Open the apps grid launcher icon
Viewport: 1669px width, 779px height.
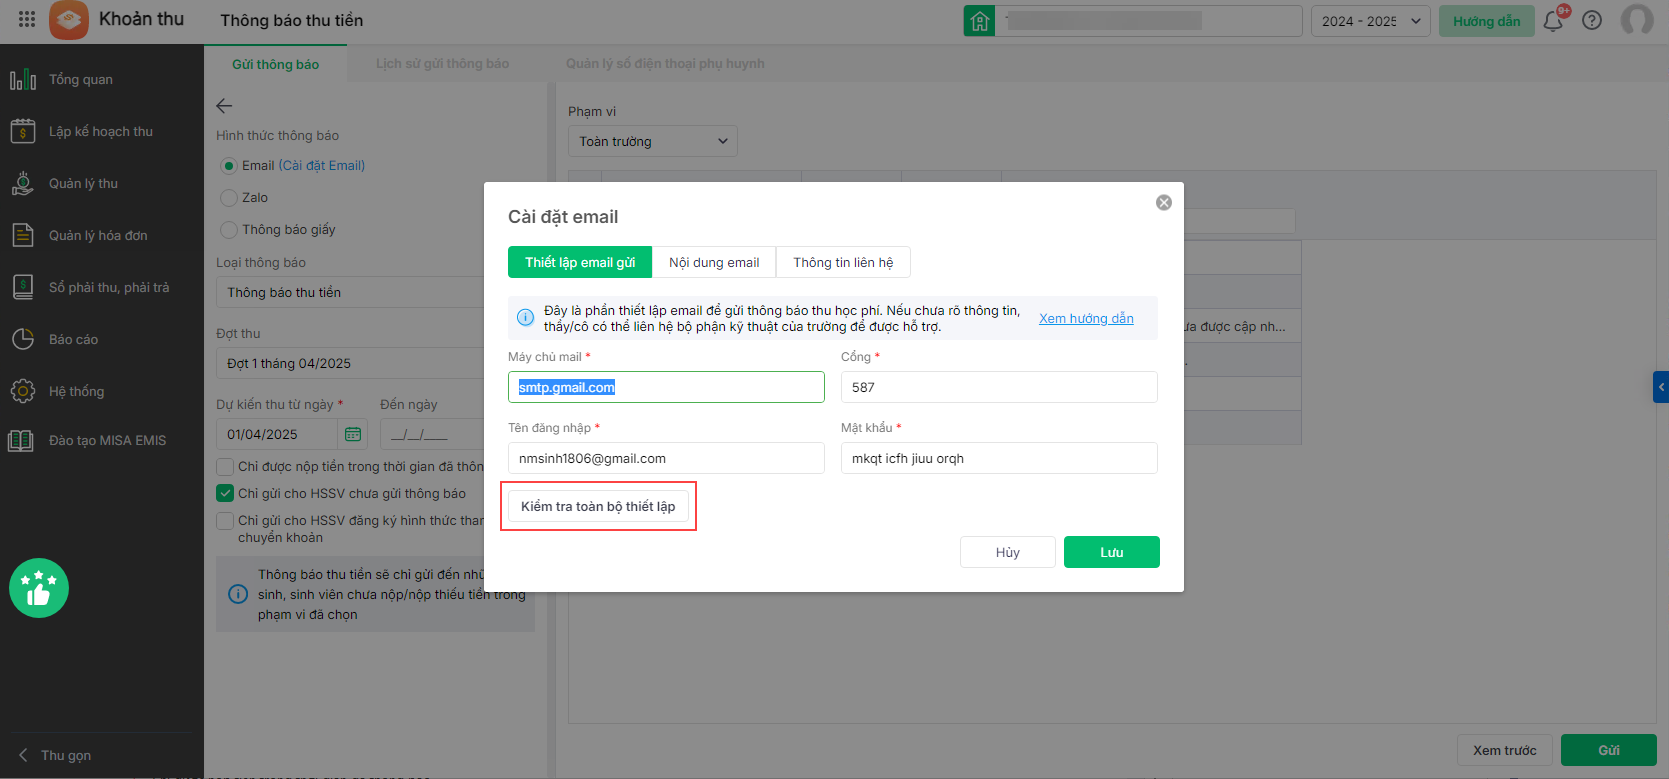click(27, 20)
